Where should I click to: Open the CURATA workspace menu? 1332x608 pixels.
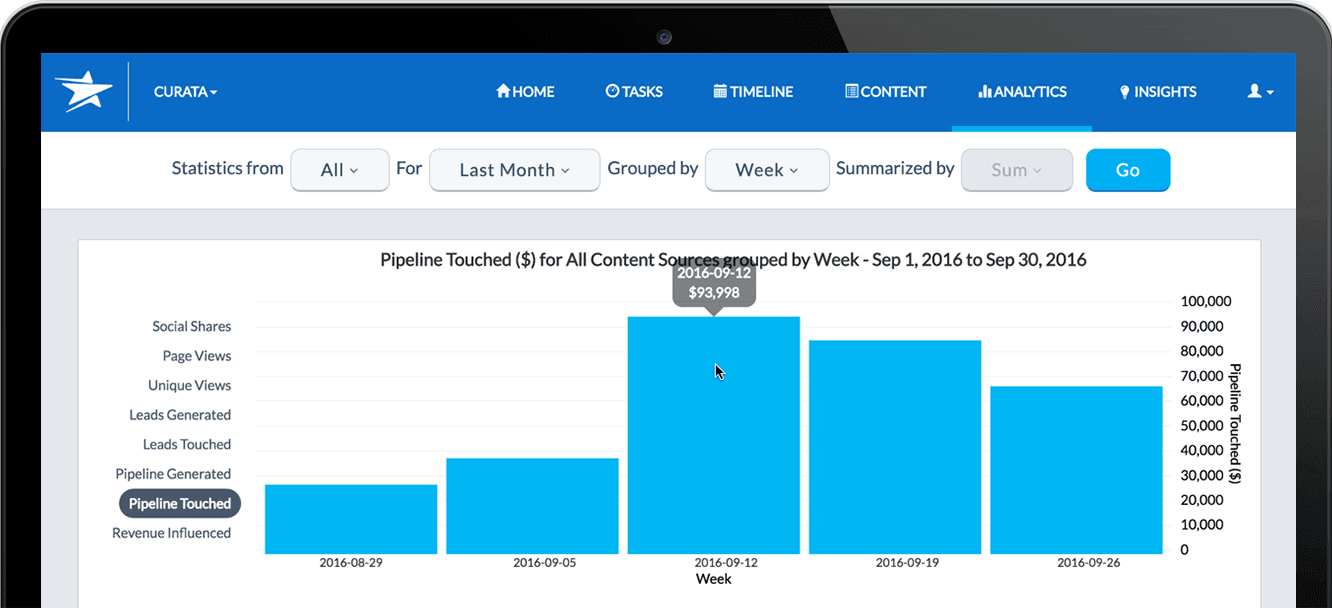185,91
